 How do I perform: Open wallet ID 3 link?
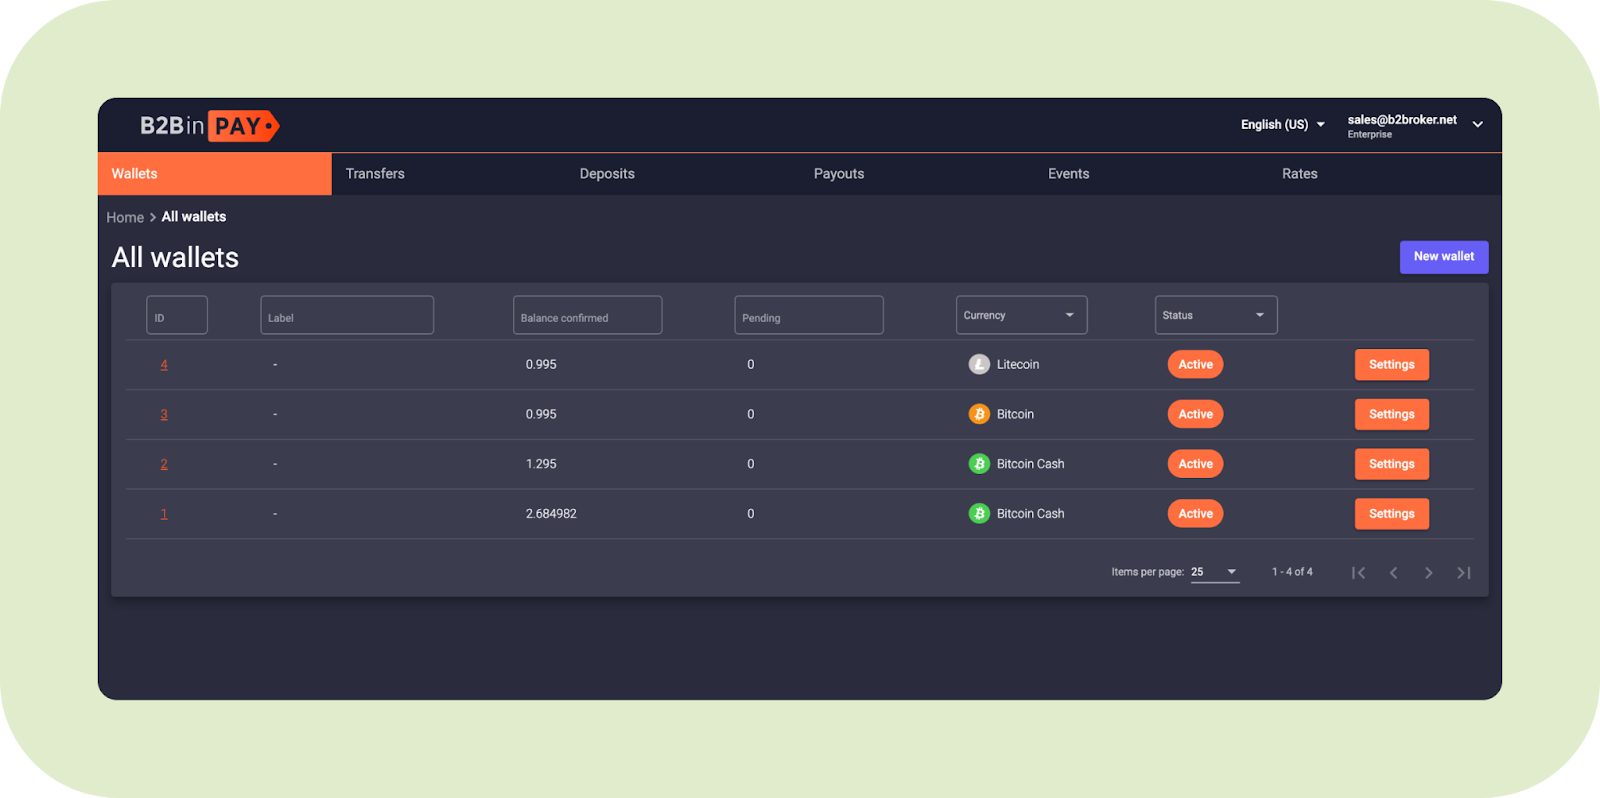pos(164,414)
